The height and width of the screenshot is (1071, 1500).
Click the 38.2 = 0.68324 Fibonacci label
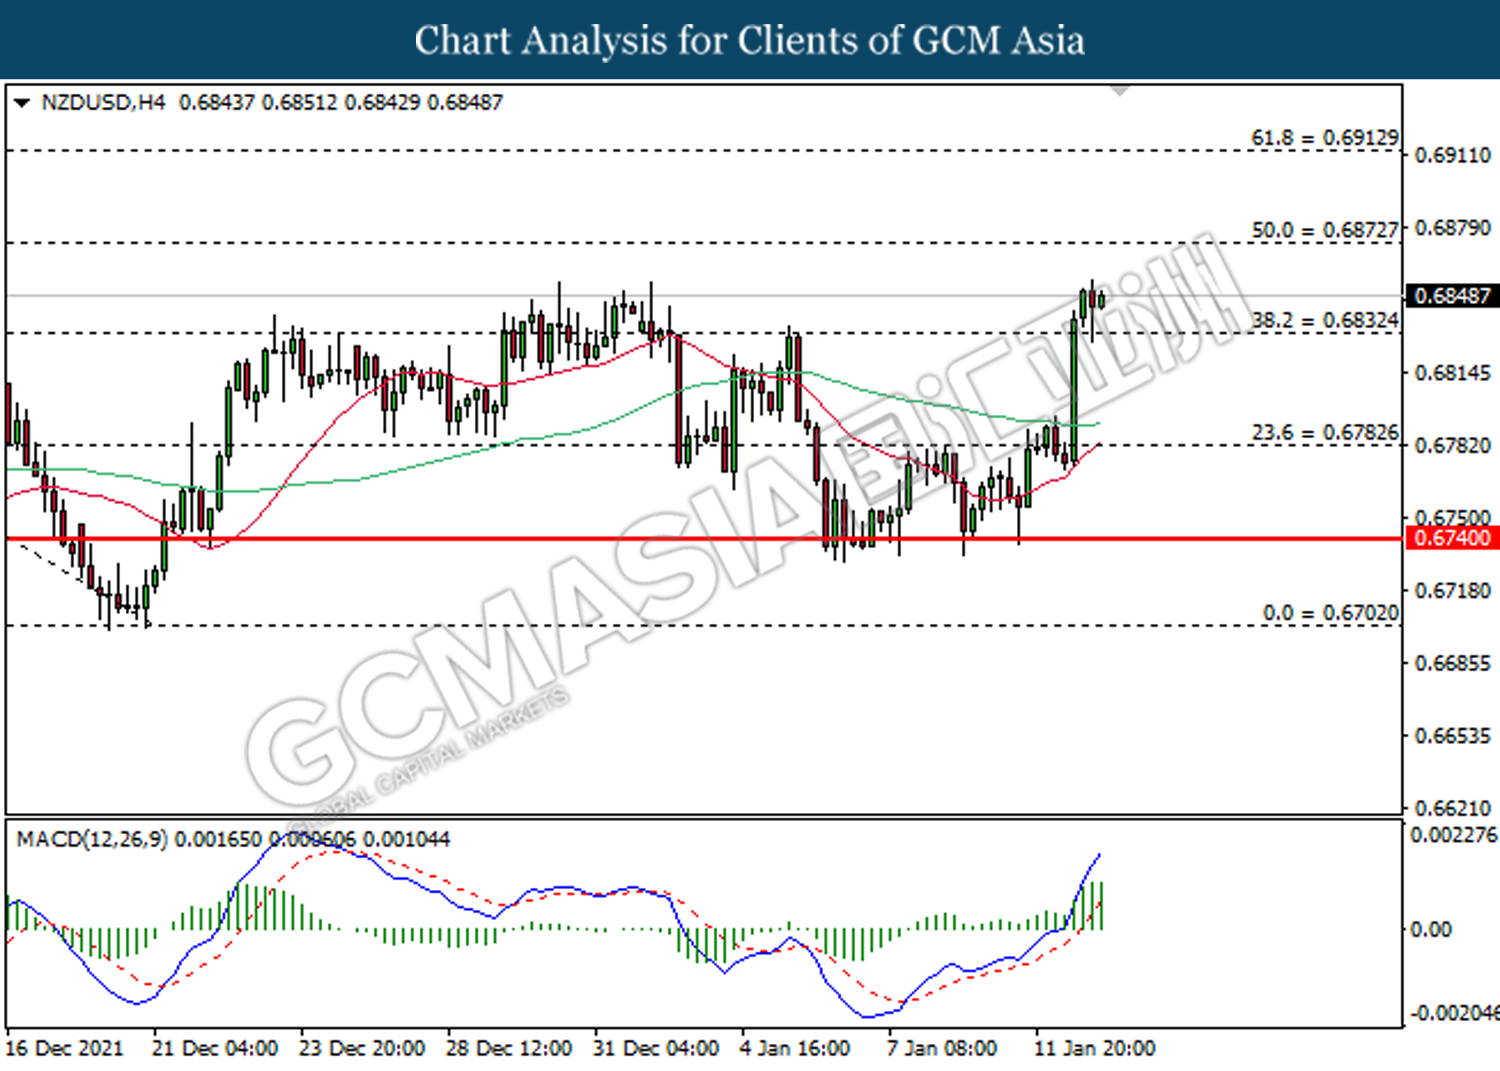pyautogui.click(x=1325, y=320)
